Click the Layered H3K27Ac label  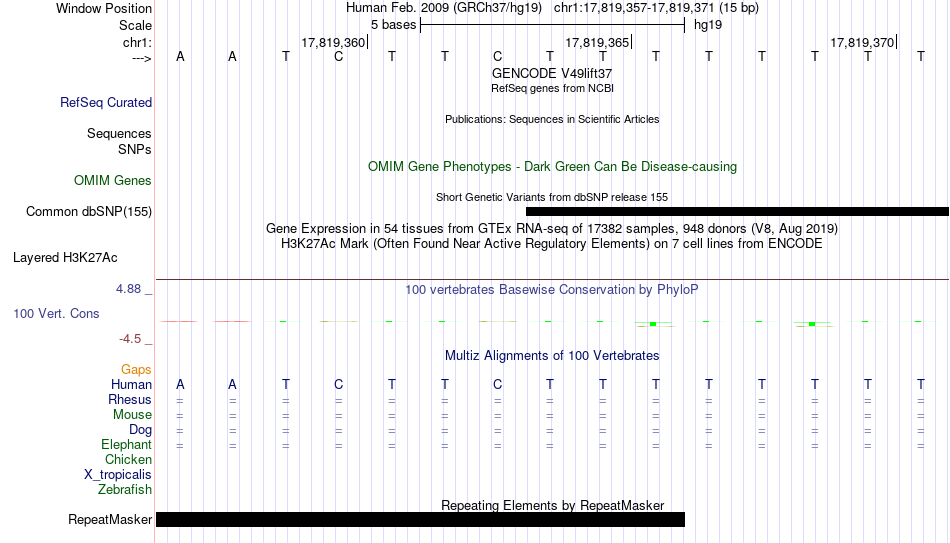(x=65, y=258)
